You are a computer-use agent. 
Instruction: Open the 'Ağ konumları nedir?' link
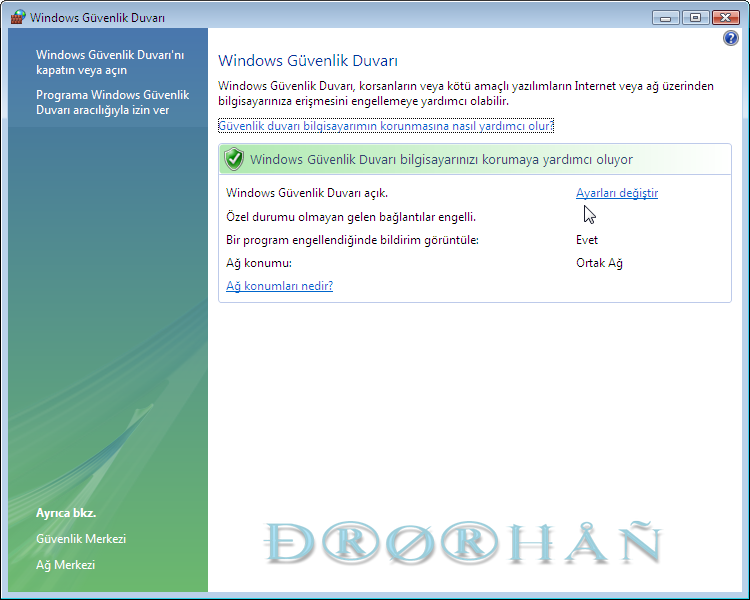[279, 286]
